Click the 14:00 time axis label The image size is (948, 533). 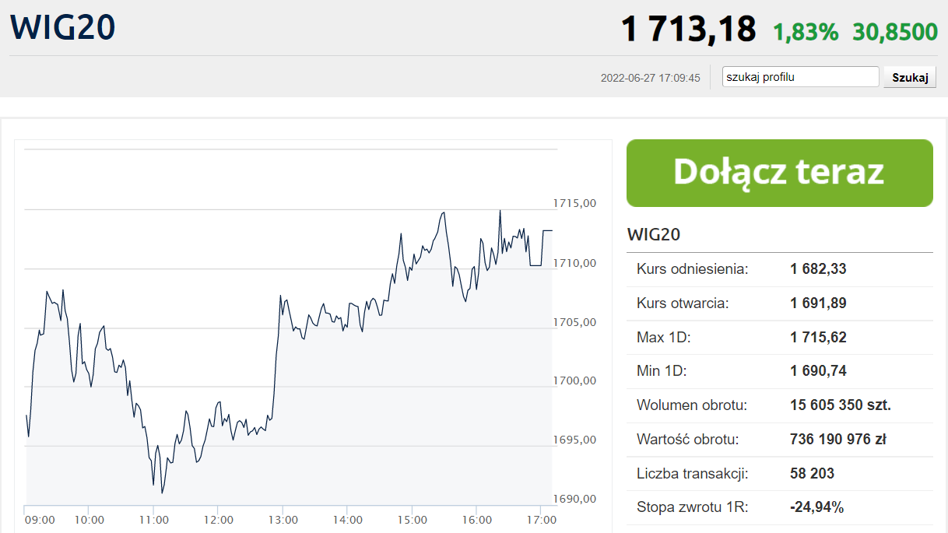coord(348,520)
